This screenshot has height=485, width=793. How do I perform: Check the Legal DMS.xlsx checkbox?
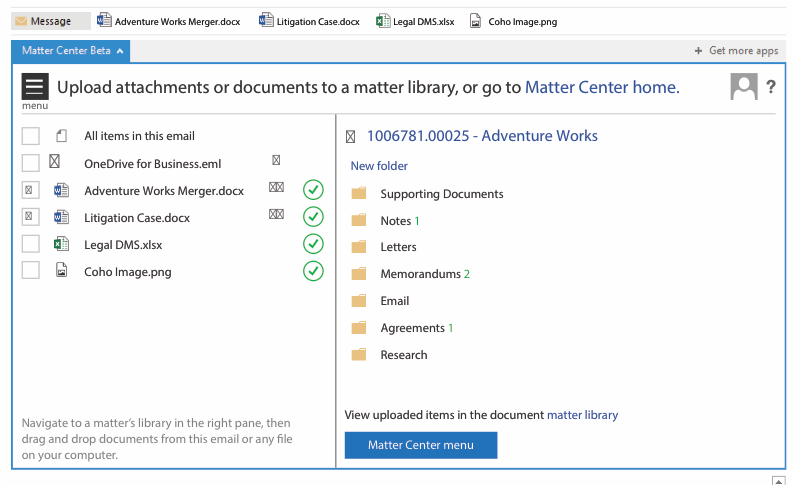click(30, 244)
